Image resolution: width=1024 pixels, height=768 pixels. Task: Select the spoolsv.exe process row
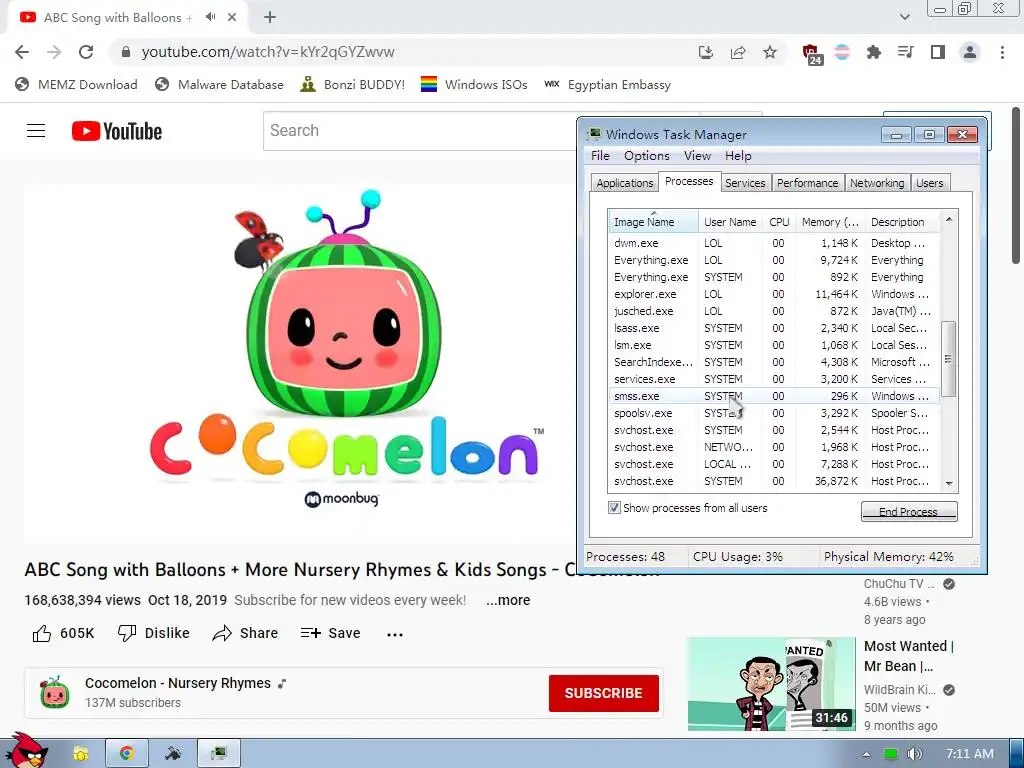(x=774, y=413)
